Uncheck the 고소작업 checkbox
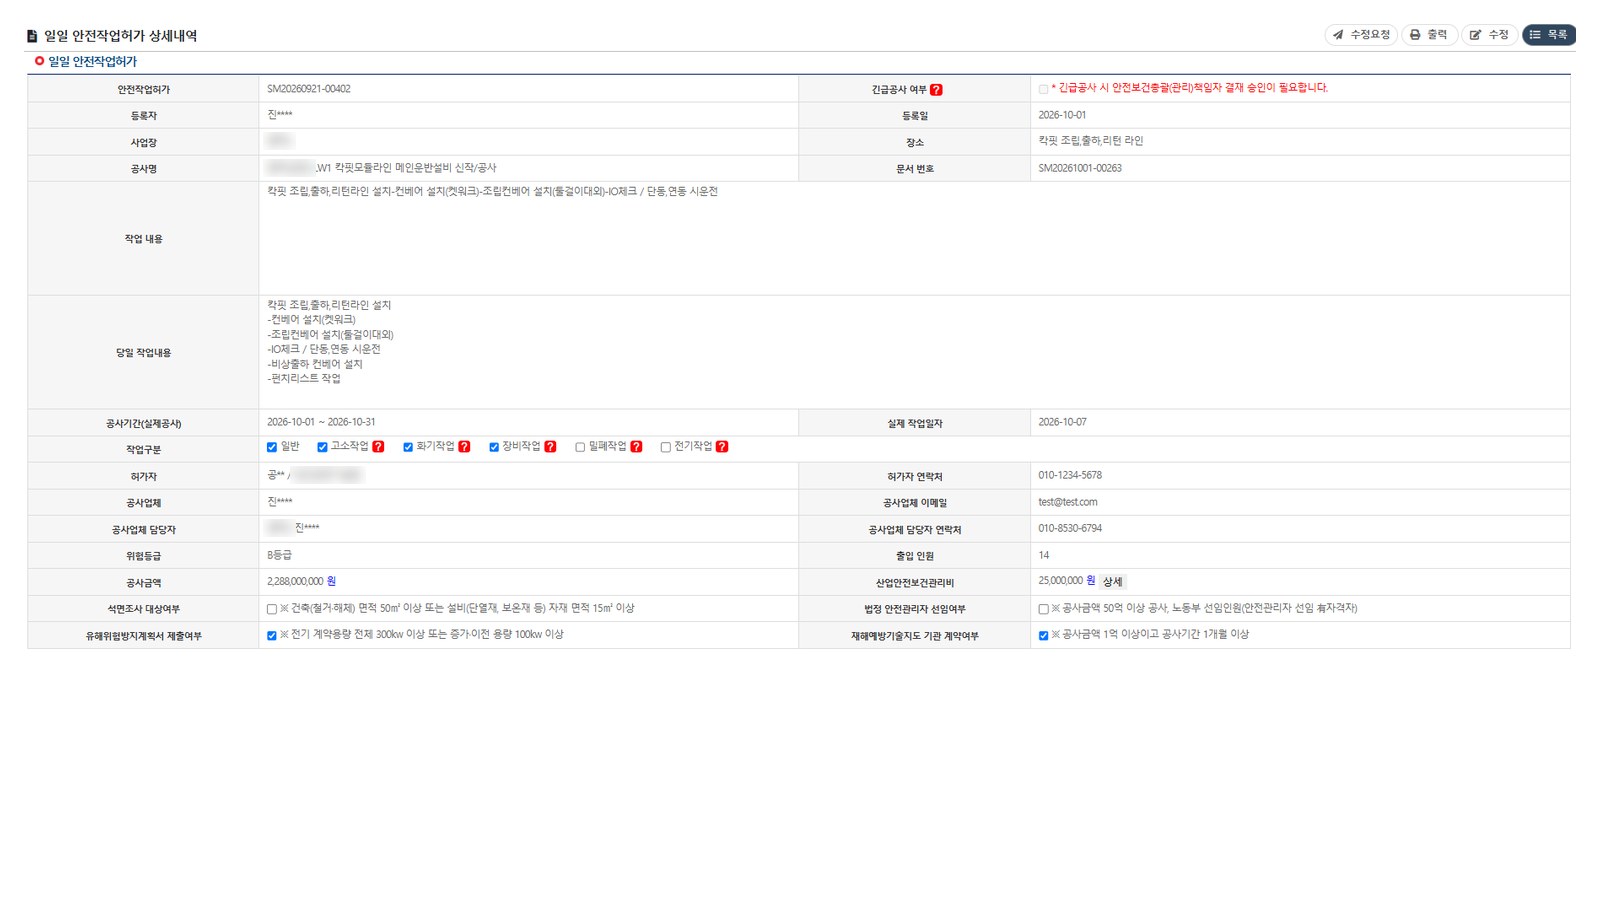The width and height of the screenshot is (1600, 900). click(x=322, y=447)
